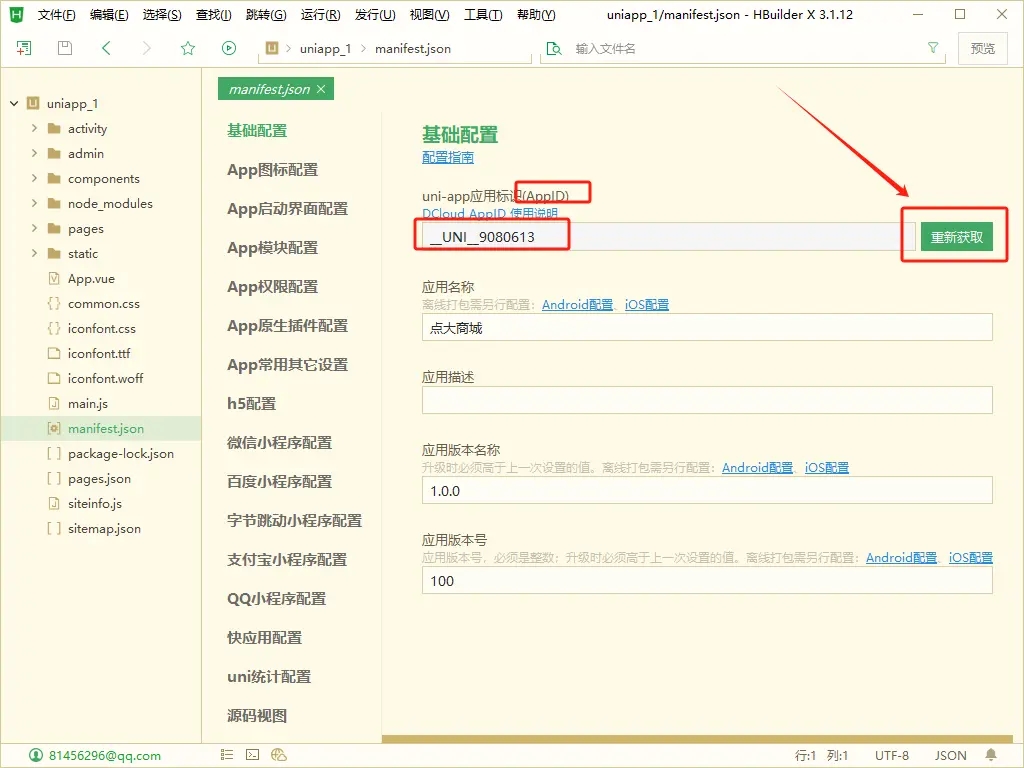This screenshot has width=1024, height=768.
Task: Open the terminal icon in status bar
Action: 253,755
